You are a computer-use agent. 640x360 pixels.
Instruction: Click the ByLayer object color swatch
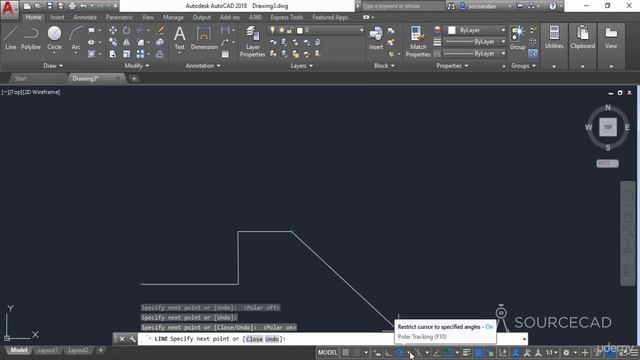pyautogui.click(x=451, y=30)
